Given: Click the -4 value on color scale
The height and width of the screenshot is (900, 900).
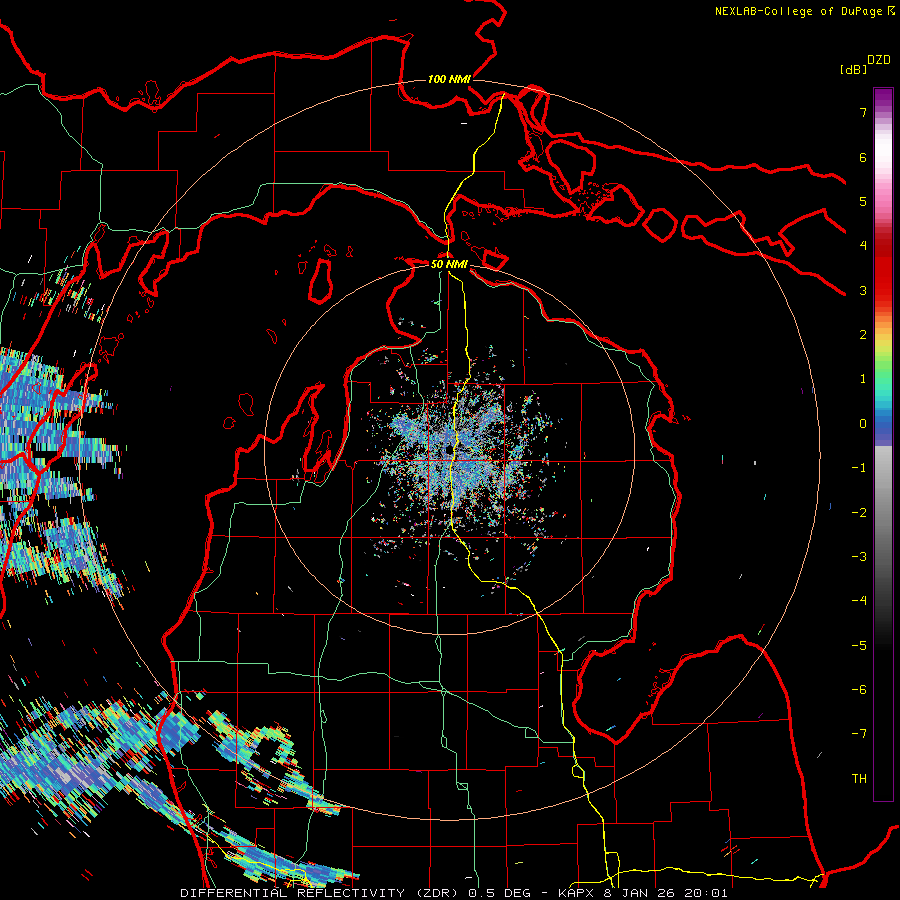Looking at the screenshot, I should [859, 601].
